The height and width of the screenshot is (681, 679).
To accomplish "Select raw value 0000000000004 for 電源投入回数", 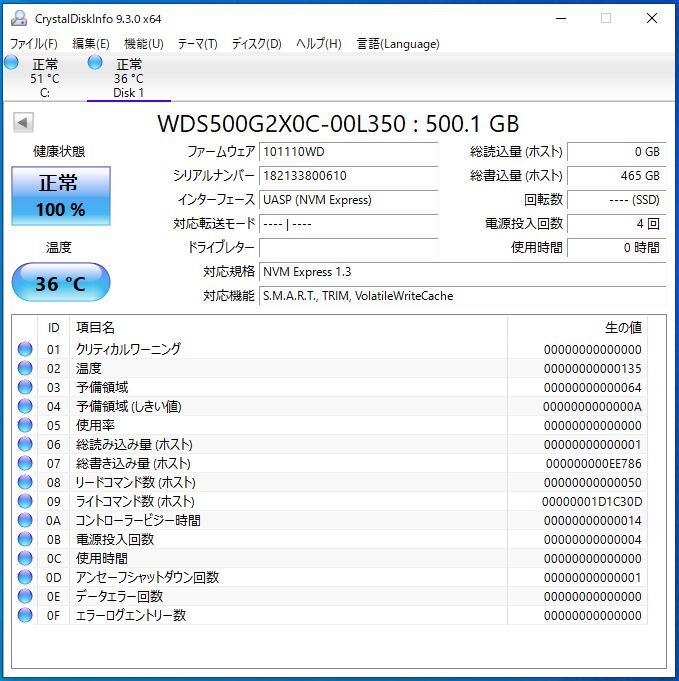I will coord(593,540).
